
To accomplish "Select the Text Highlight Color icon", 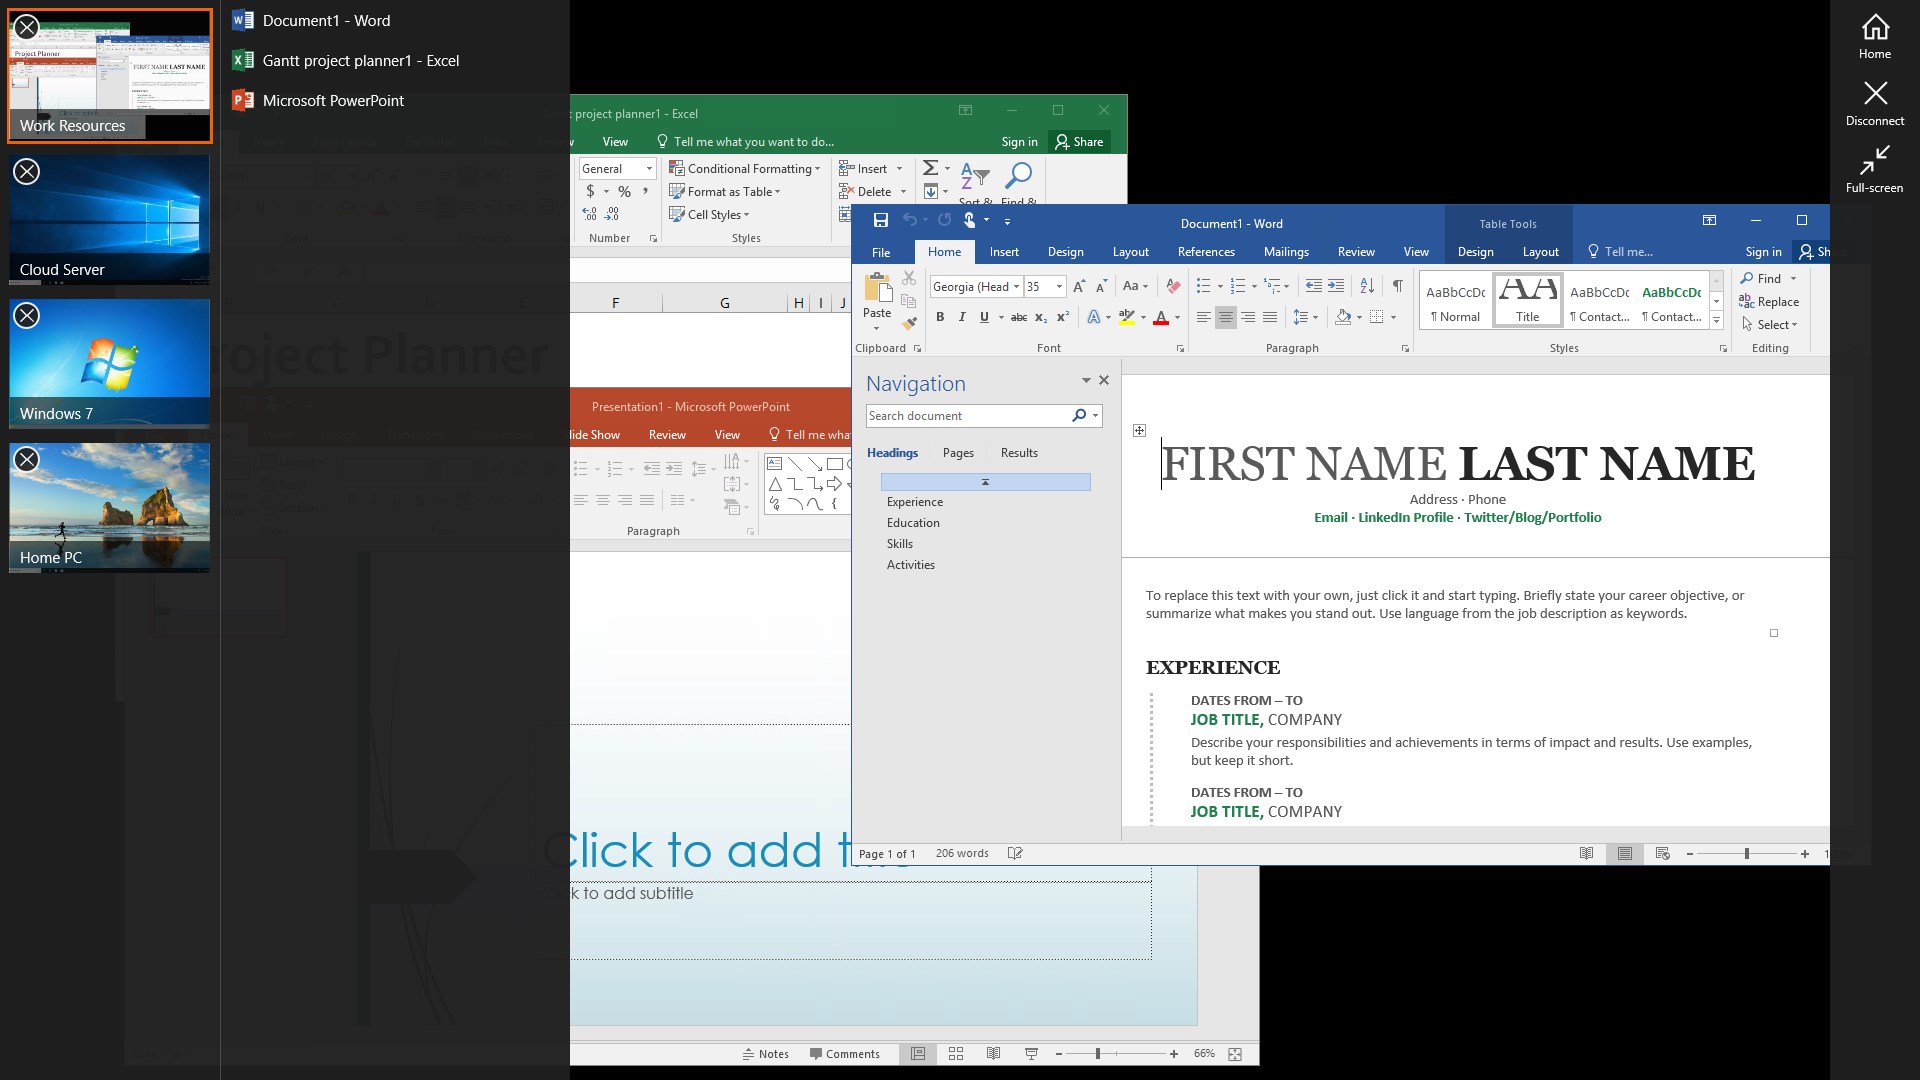I will point(1129,317).
